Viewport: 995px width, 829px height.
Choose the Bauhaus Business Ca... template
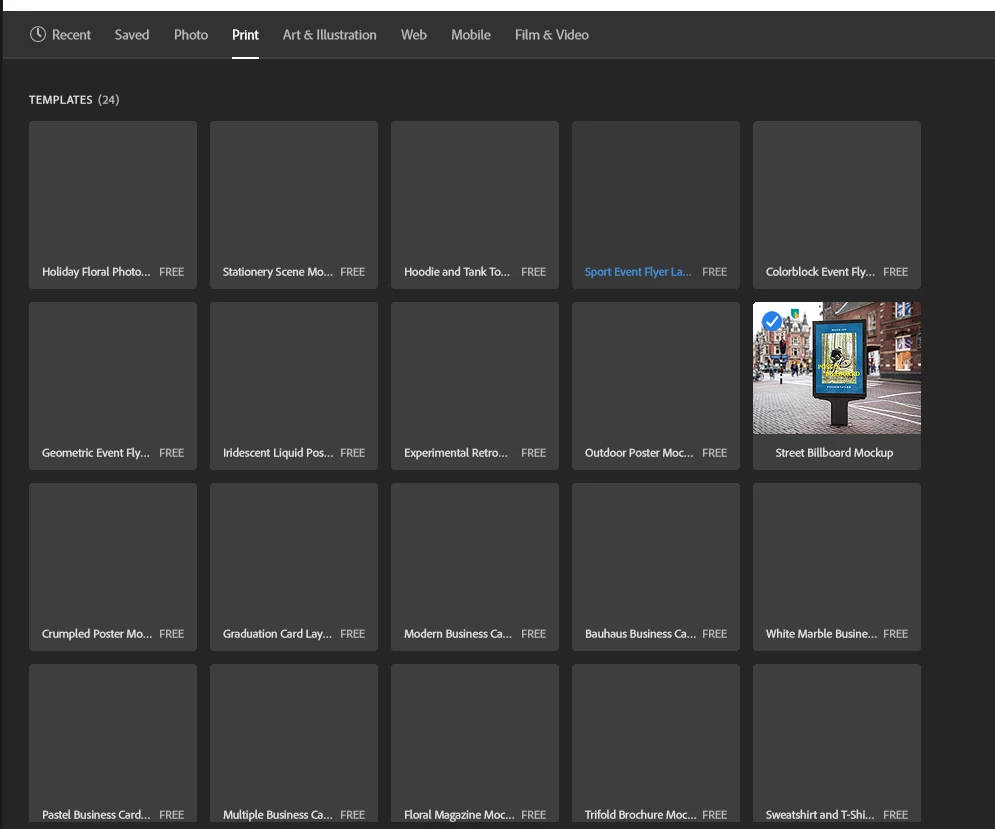point(656,567)
